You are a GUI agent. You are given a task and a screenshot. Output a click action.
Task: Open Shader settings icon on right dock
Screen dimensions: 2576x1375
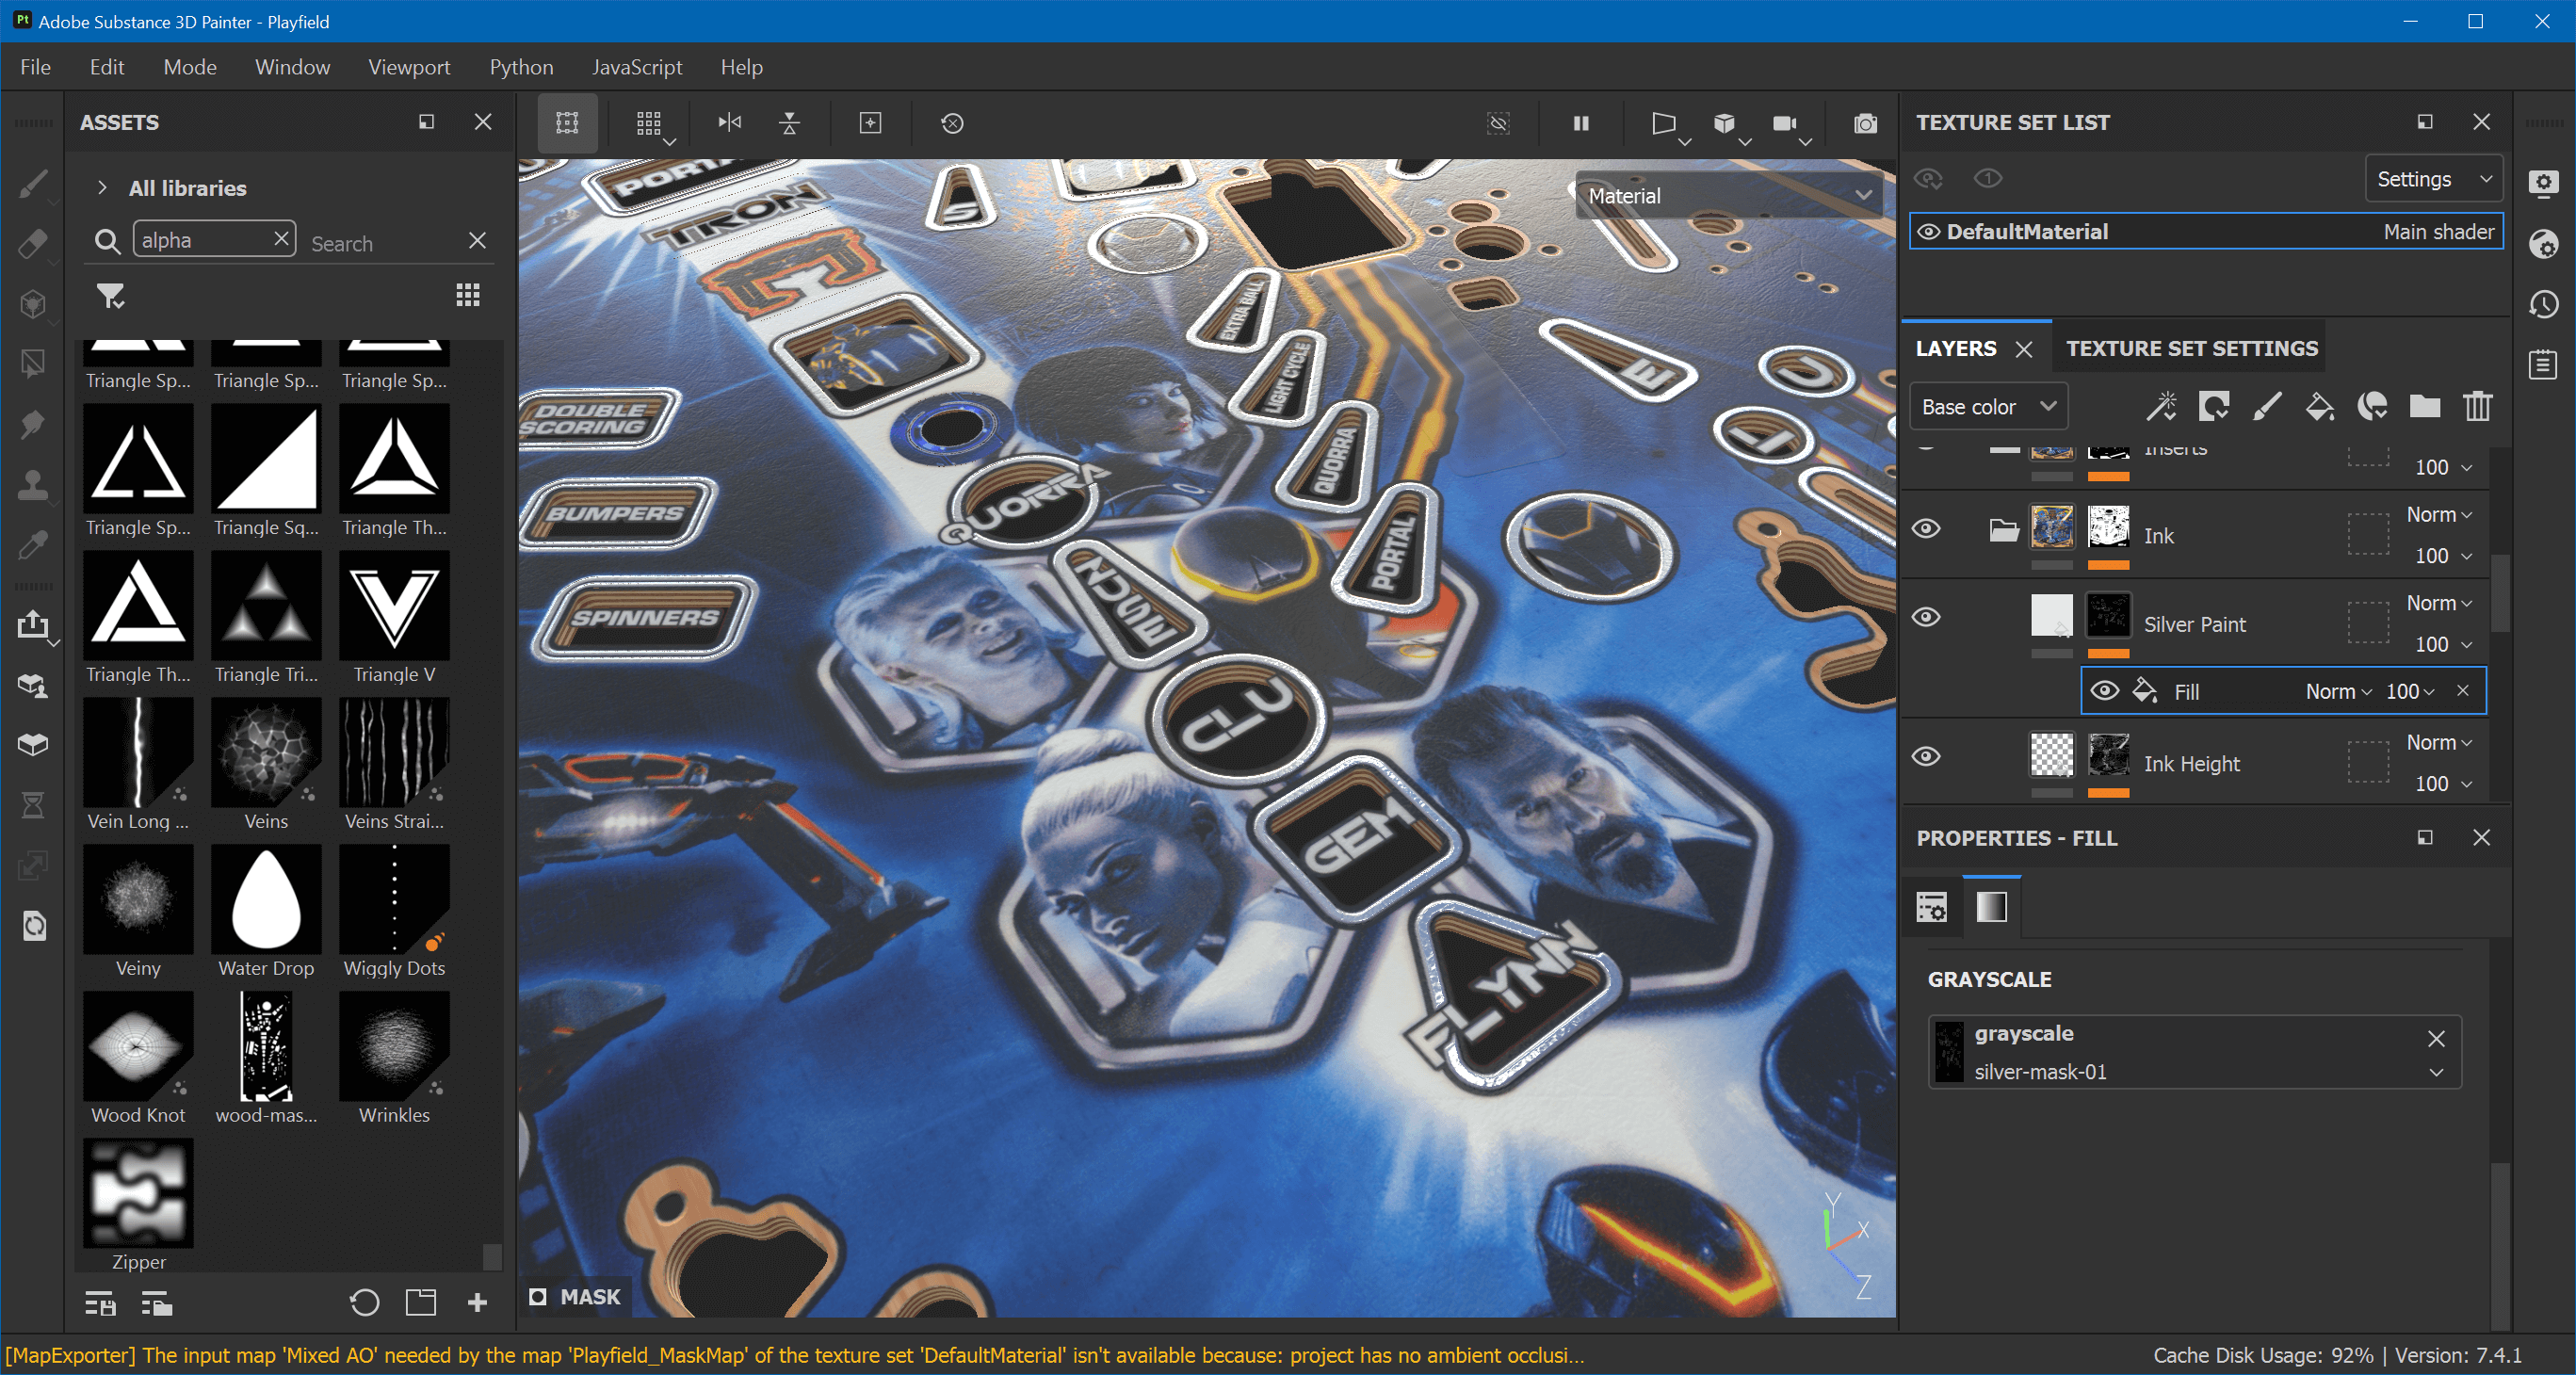[x=2544, y=243]
